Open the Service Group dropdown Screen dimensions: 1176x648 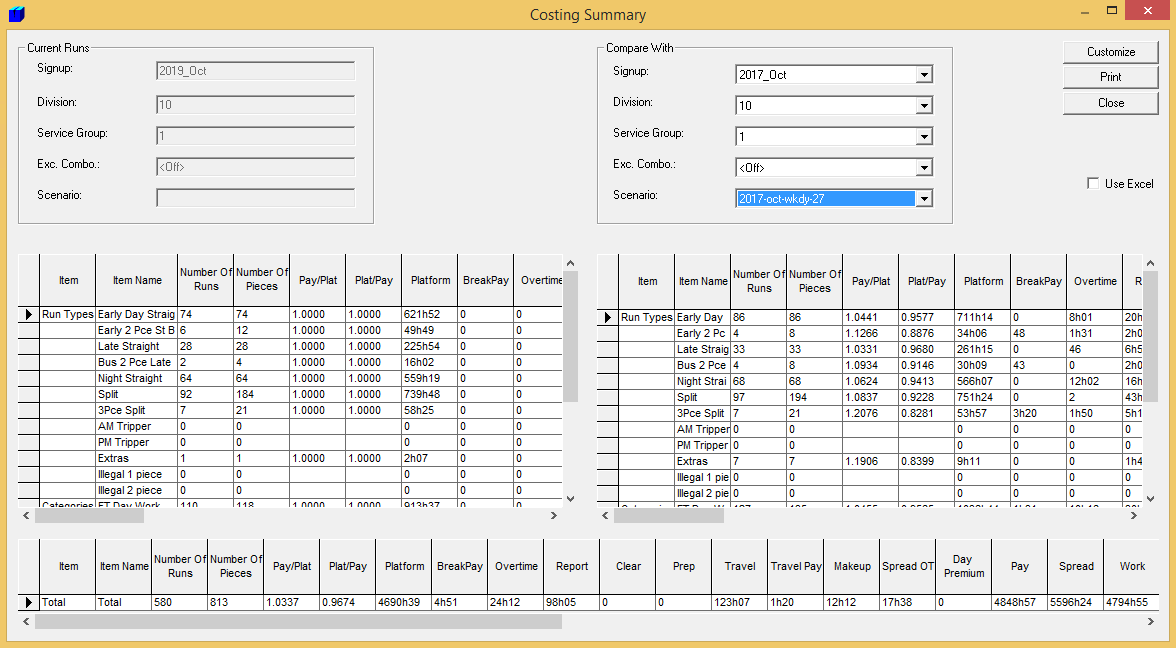(925, 136)
